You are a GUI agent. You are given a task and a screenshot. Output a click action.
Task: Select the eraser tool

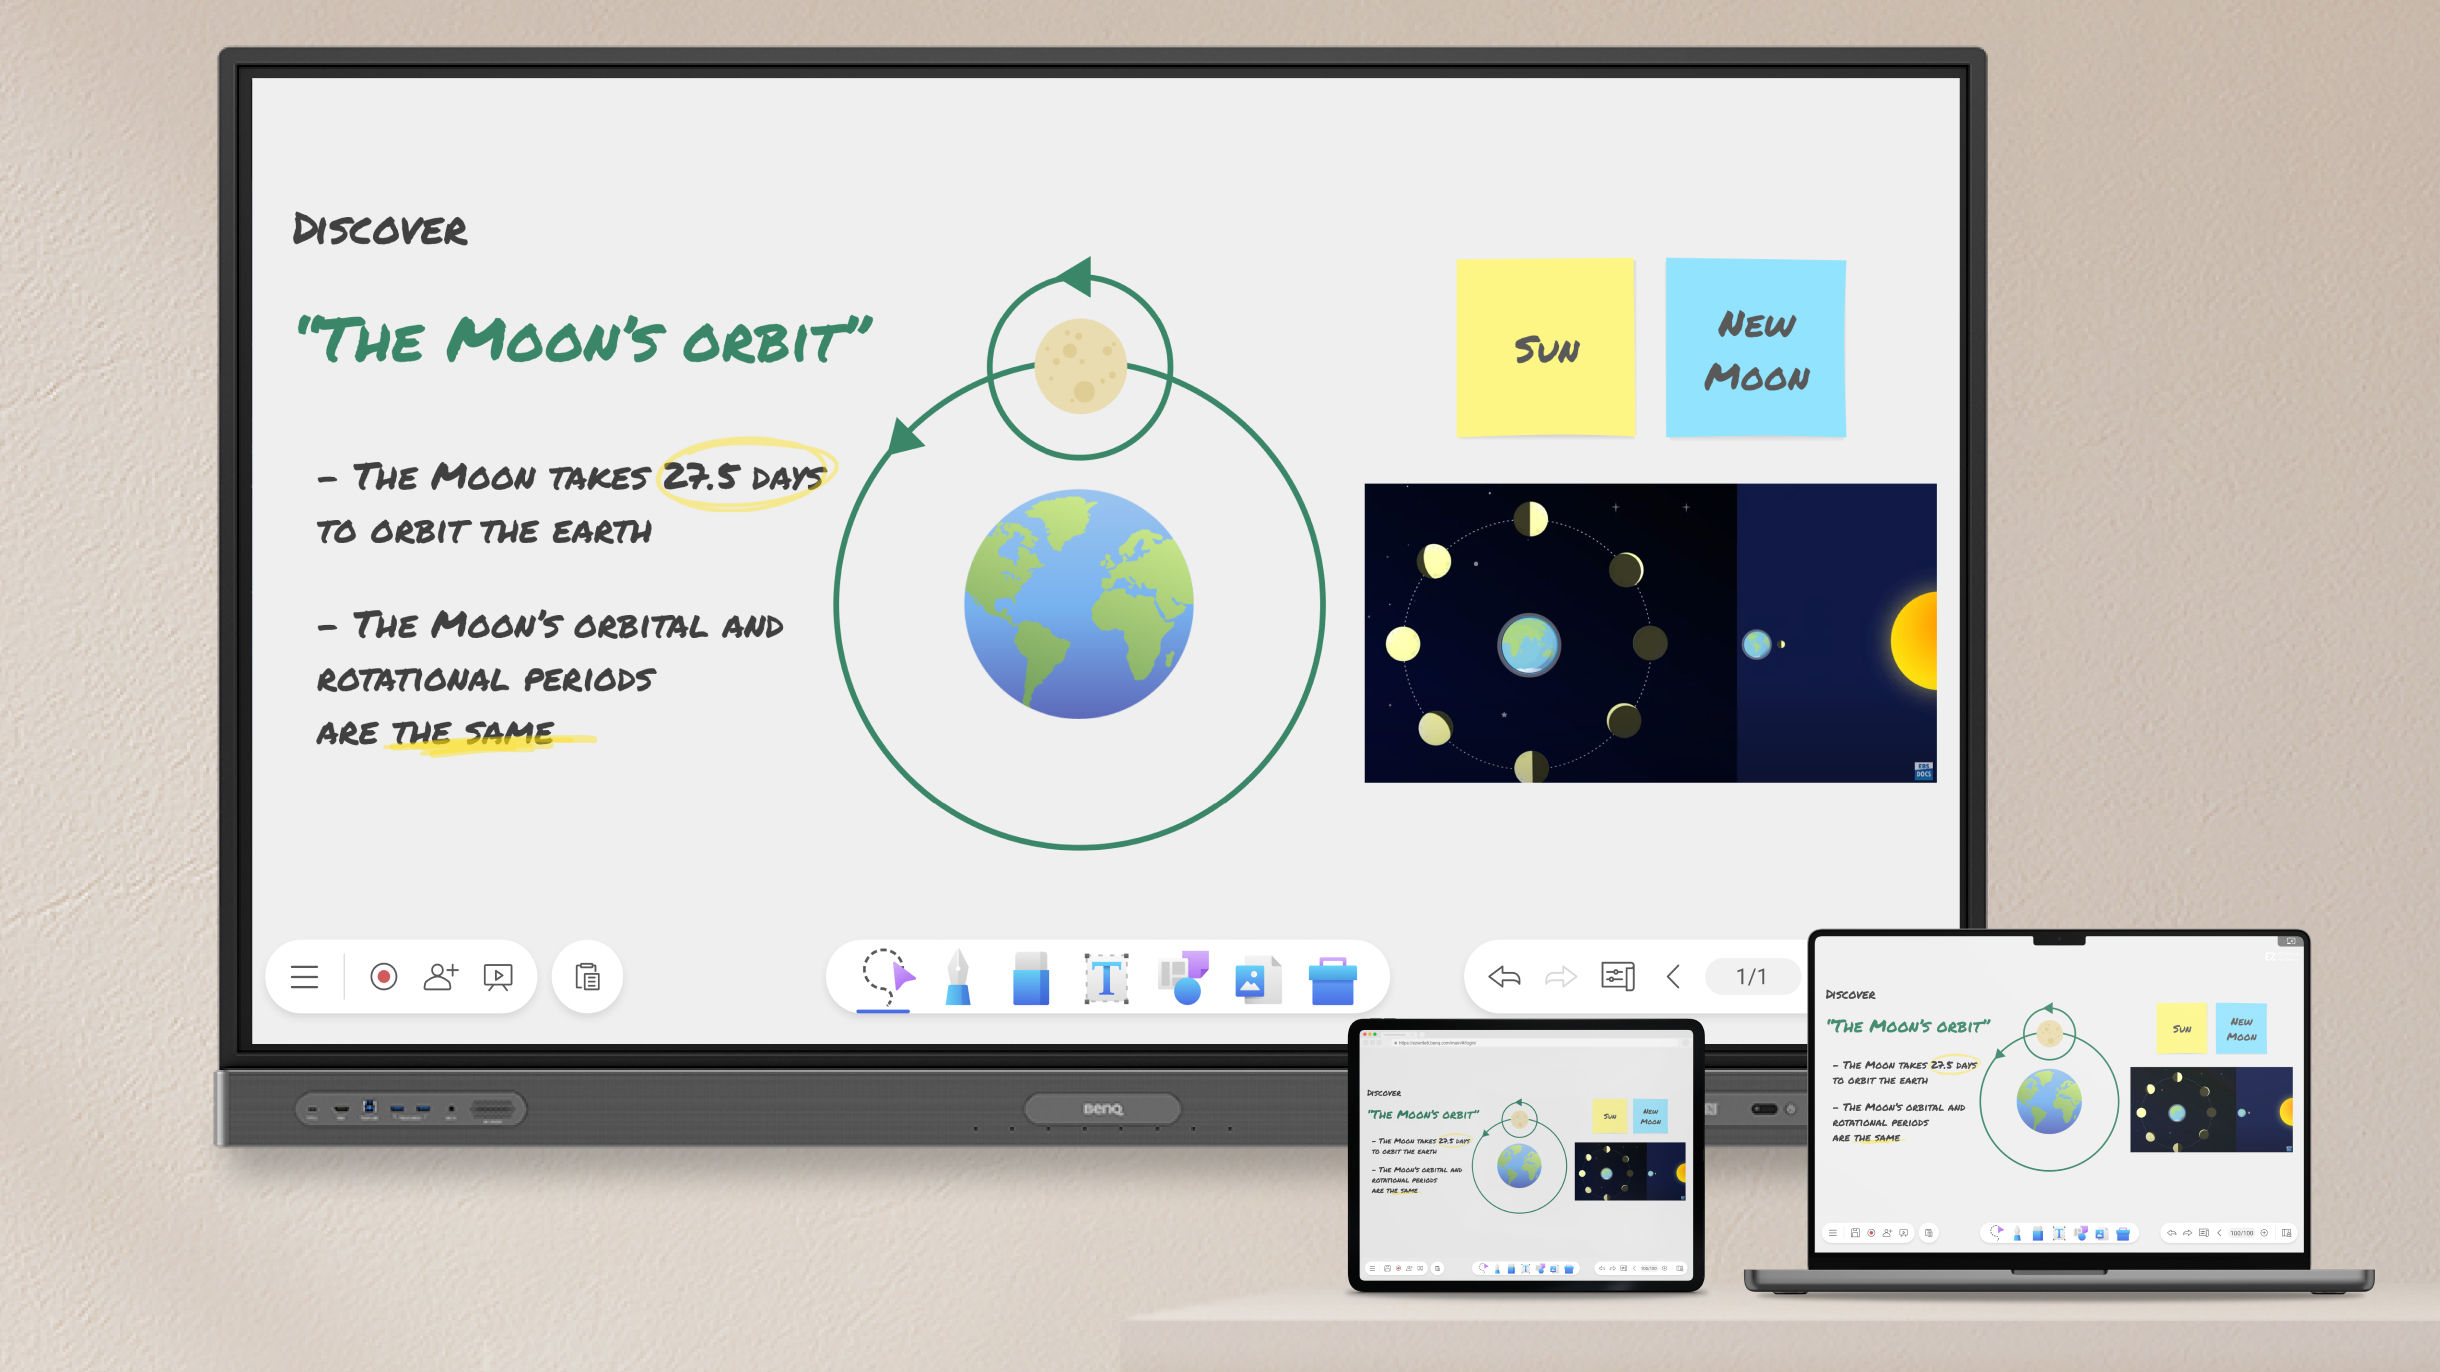click(x=1029, y=977)
